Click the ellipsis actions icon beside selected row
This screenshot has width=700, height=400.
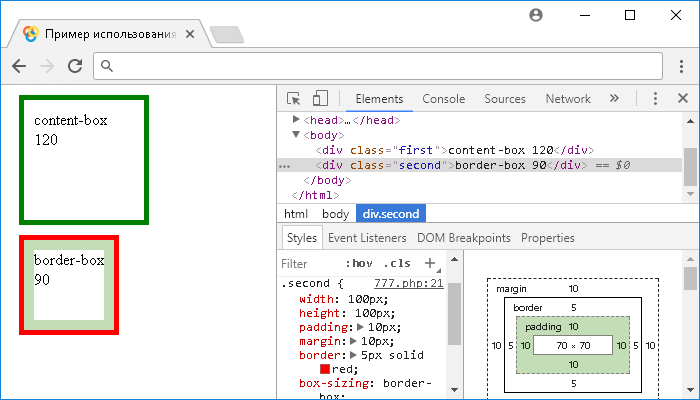[284, 167]
